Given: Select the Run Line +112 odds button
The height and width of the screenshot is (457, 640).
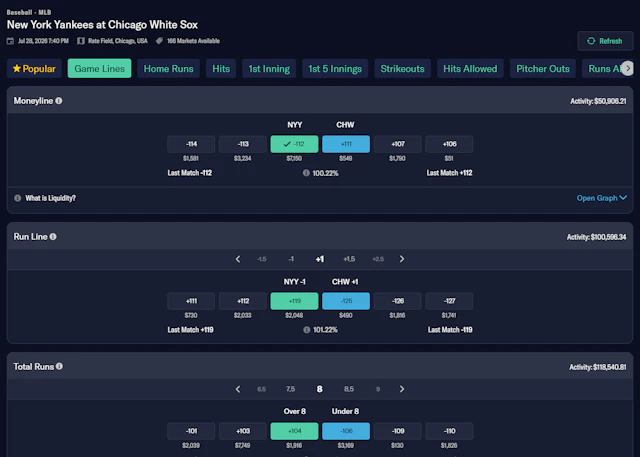Looking at the screenshot, I should (243, 301).
